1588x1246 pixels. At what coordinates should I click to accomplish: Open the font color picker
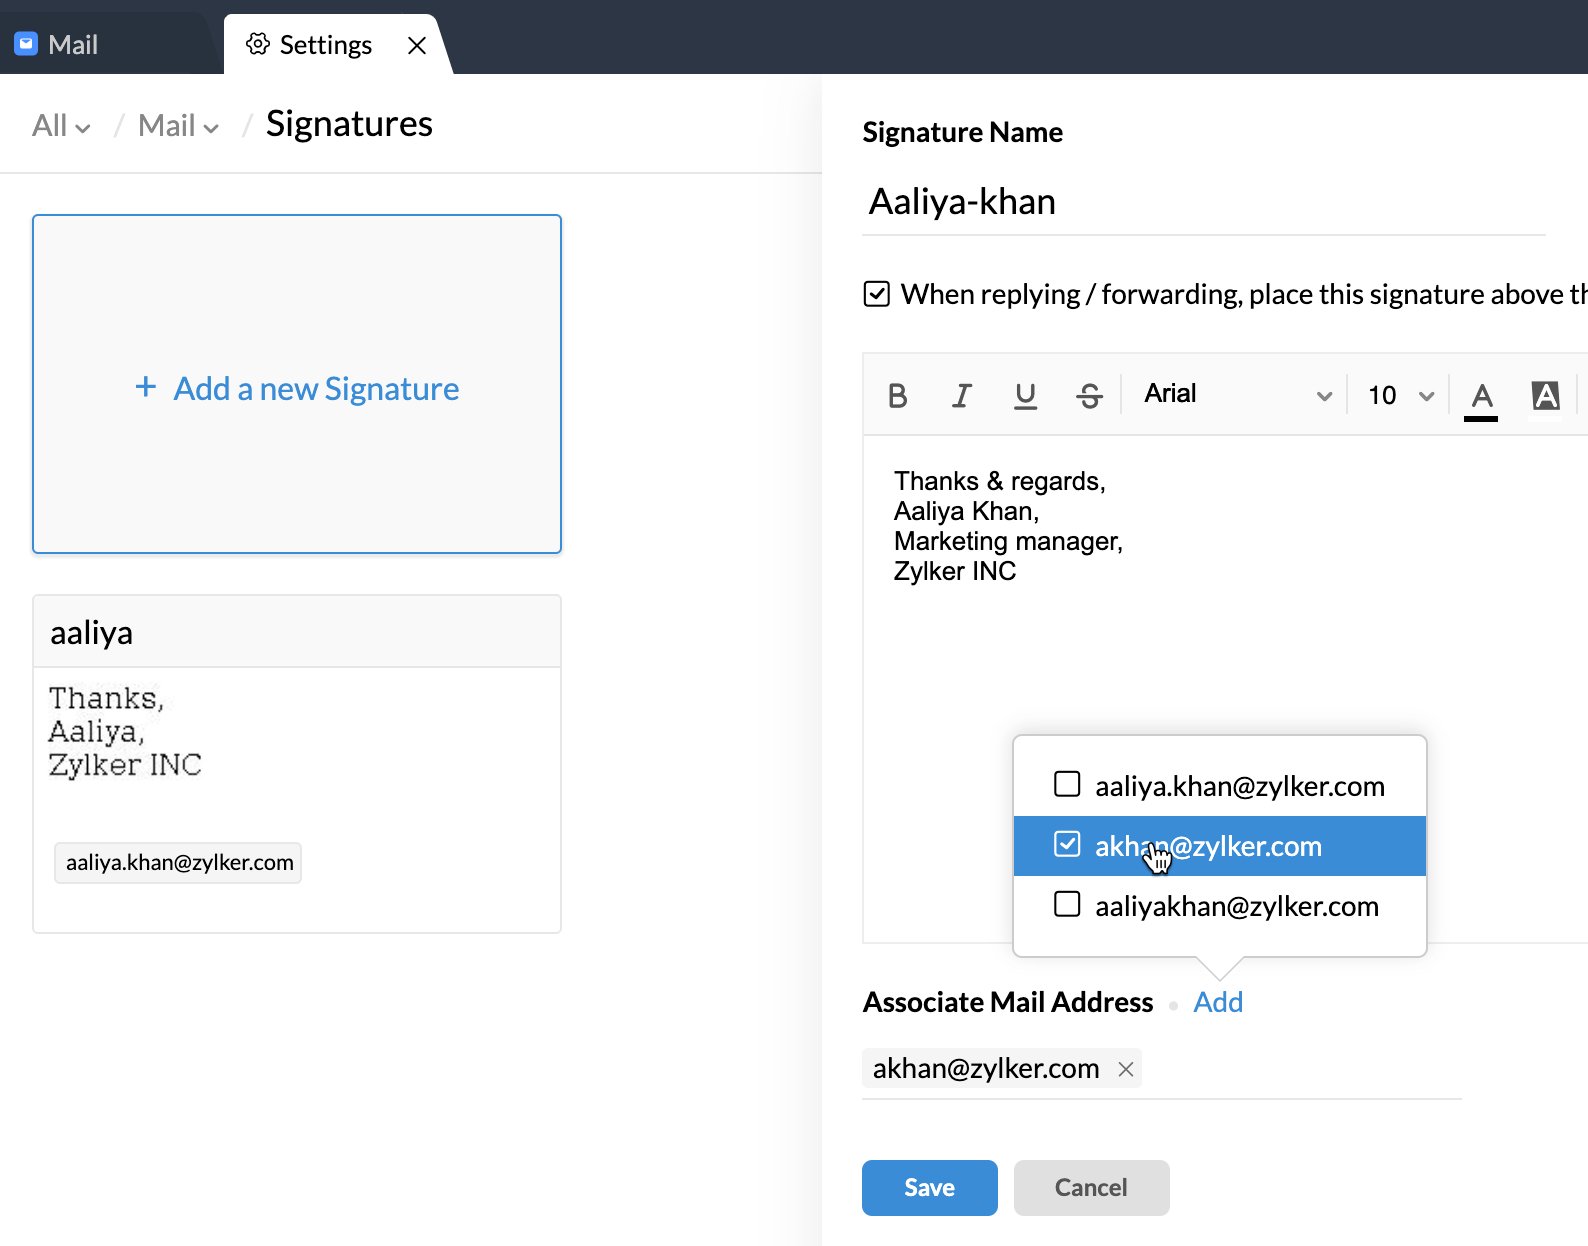pyautogui.click(x=1481, y=397)
